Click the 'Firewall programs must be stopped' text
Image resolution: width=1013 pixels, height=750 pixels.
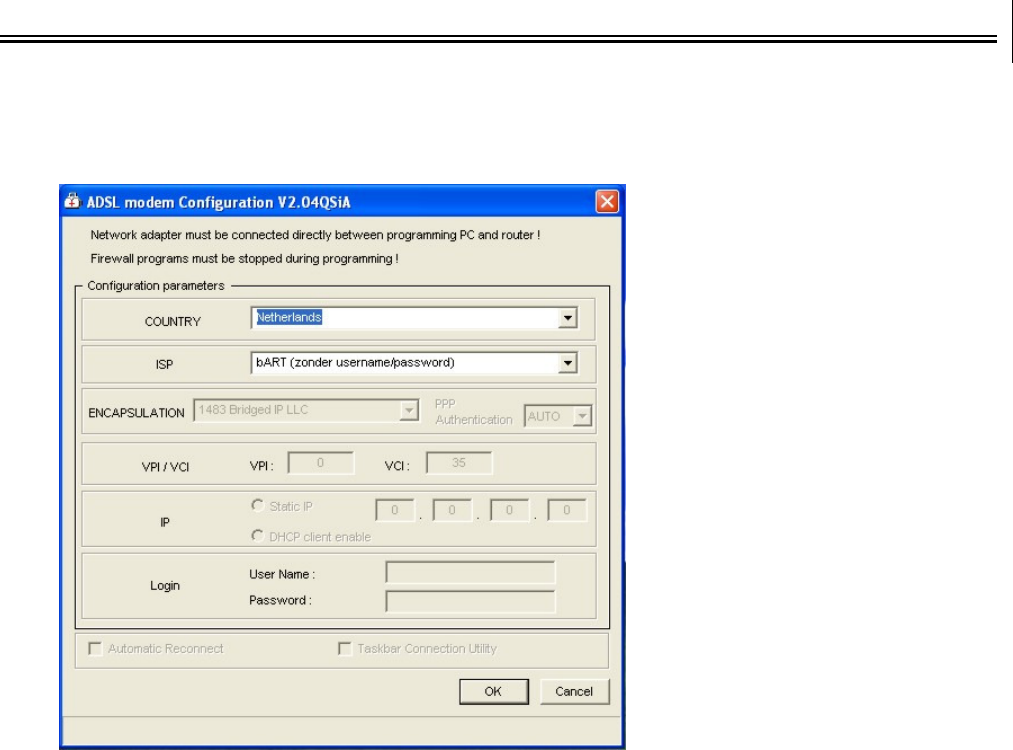[x=244, y=258]
